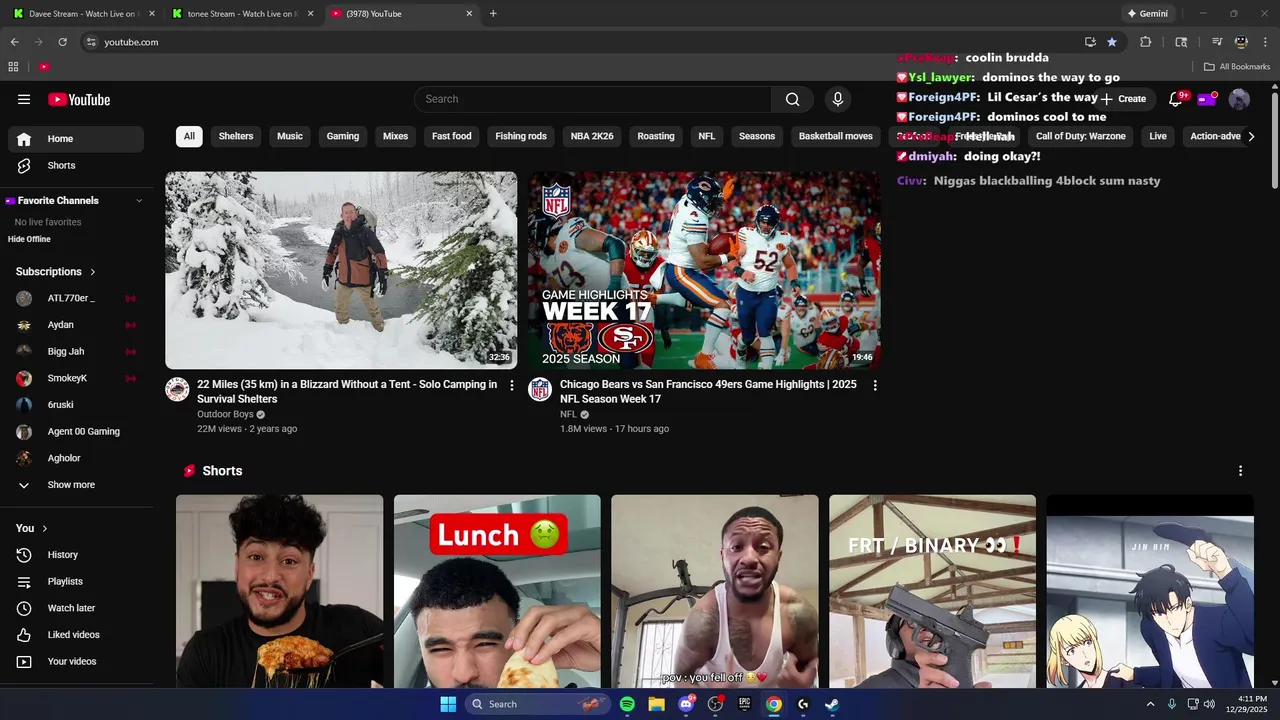Open Spotify from the taskbar
The width and height of the screenshot is (1280, 720).
point(627,704)
